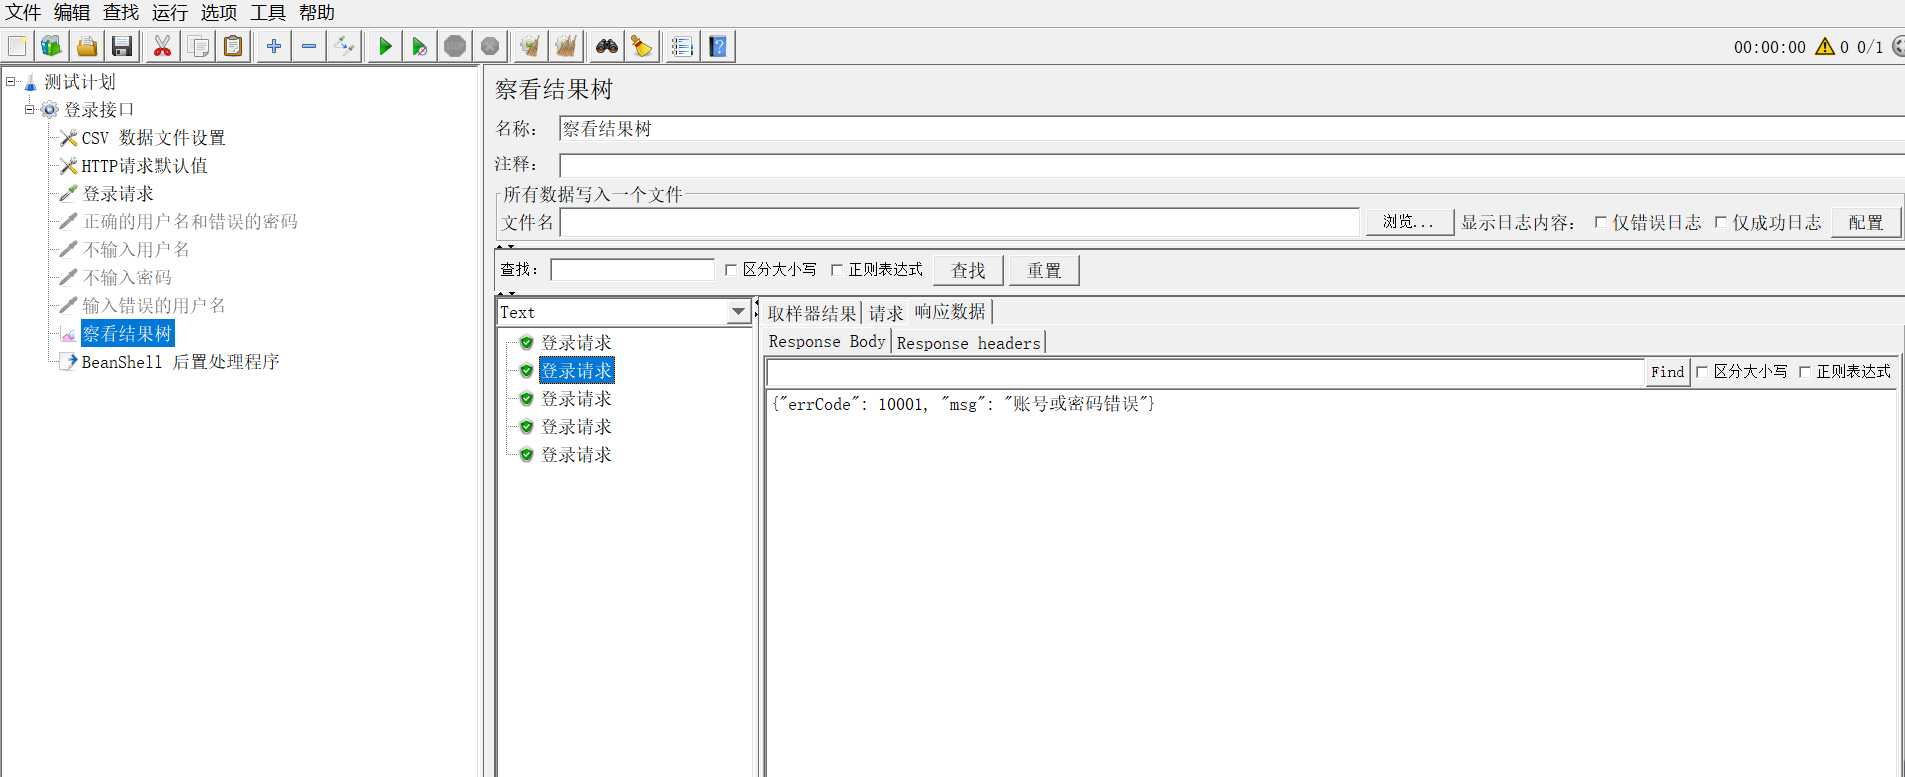This screenshot has width=1905, height=777.
Task: Click the 浏览... button
Action: tap(1409, 222)
